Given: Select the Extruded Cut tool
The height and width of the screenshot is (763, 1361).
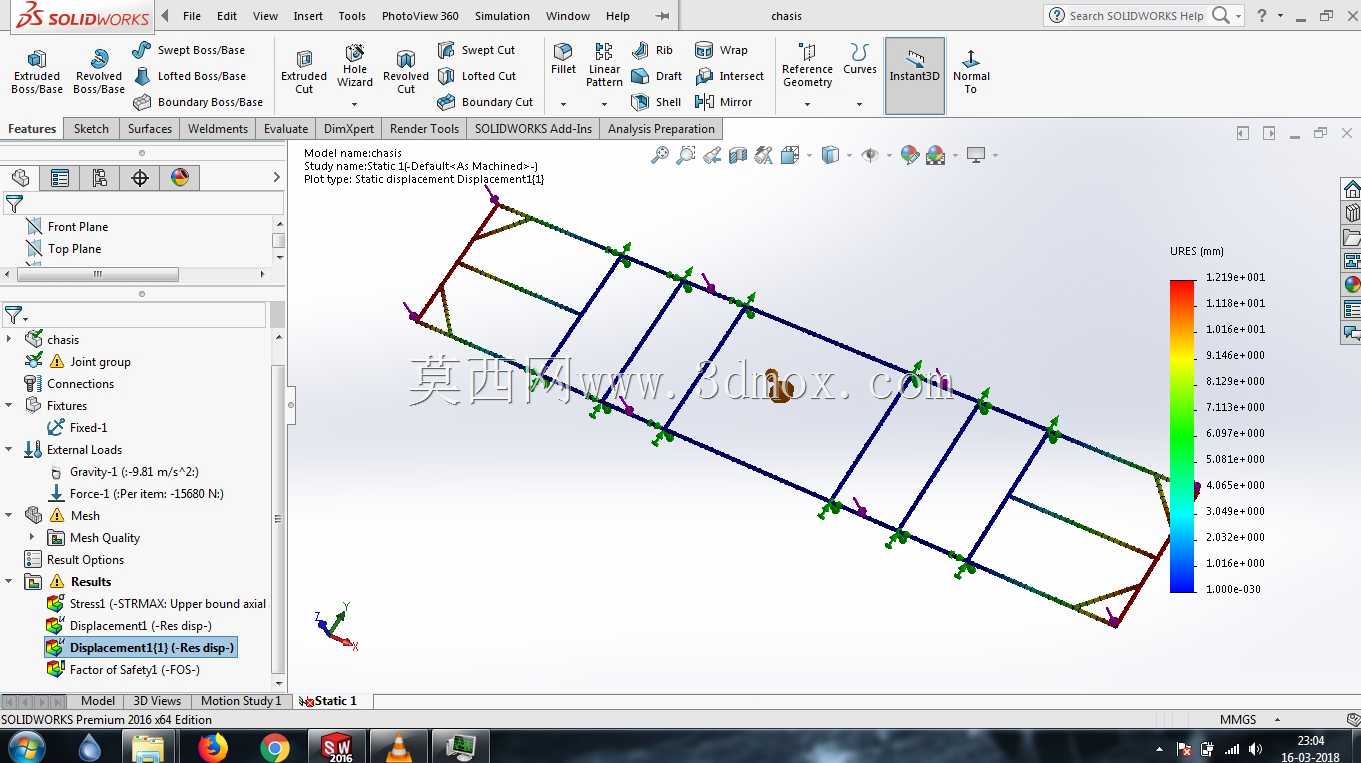Looking at the screenshot, I should (x=304, y=72).
